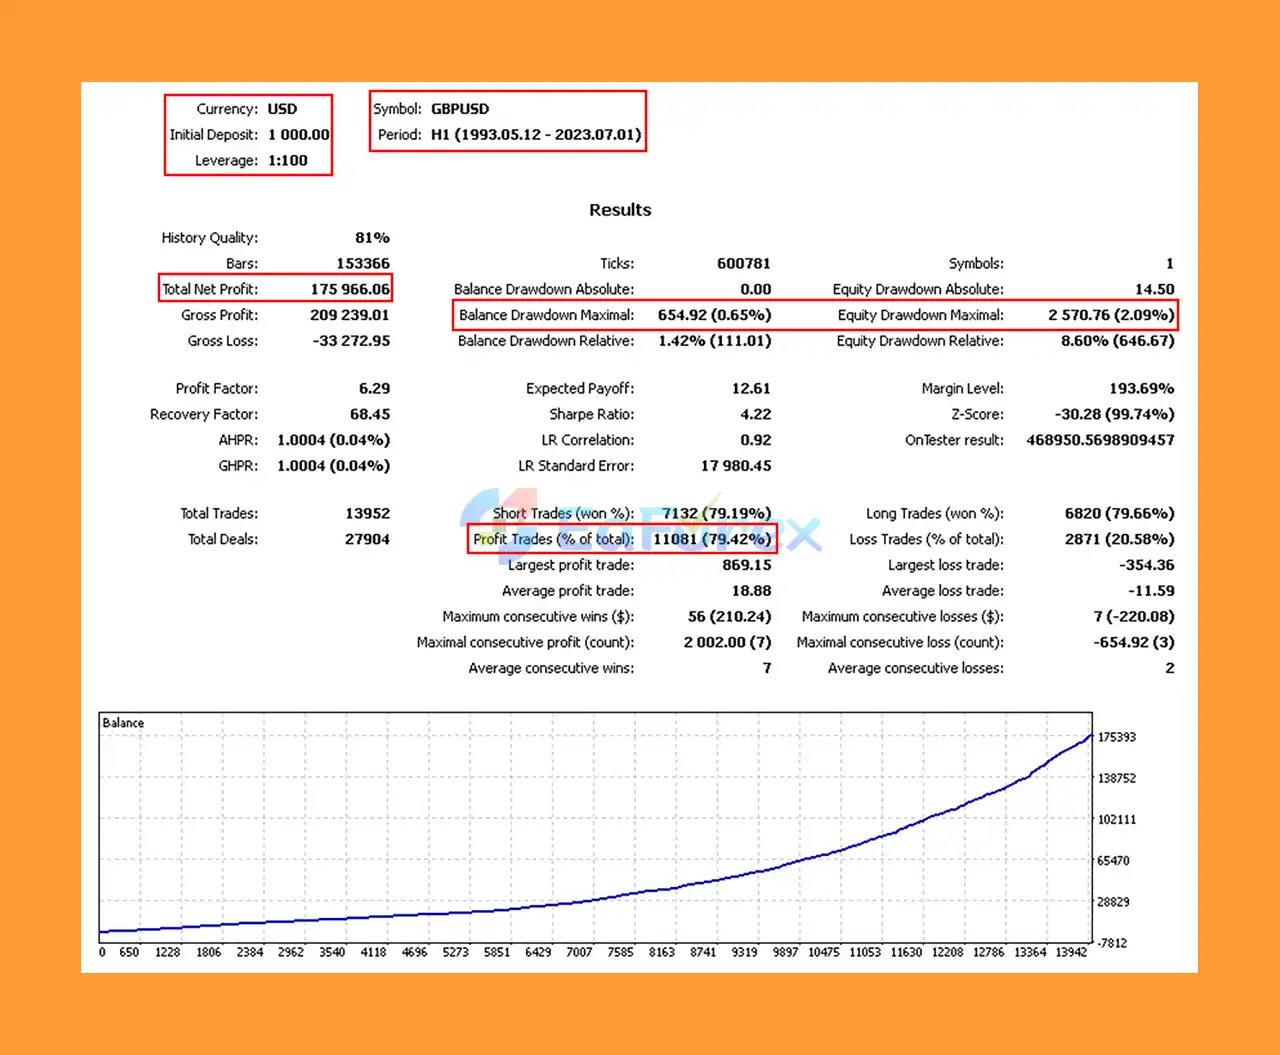Select the Long Trades value 6820 (79.66%)

[1120, 513]
